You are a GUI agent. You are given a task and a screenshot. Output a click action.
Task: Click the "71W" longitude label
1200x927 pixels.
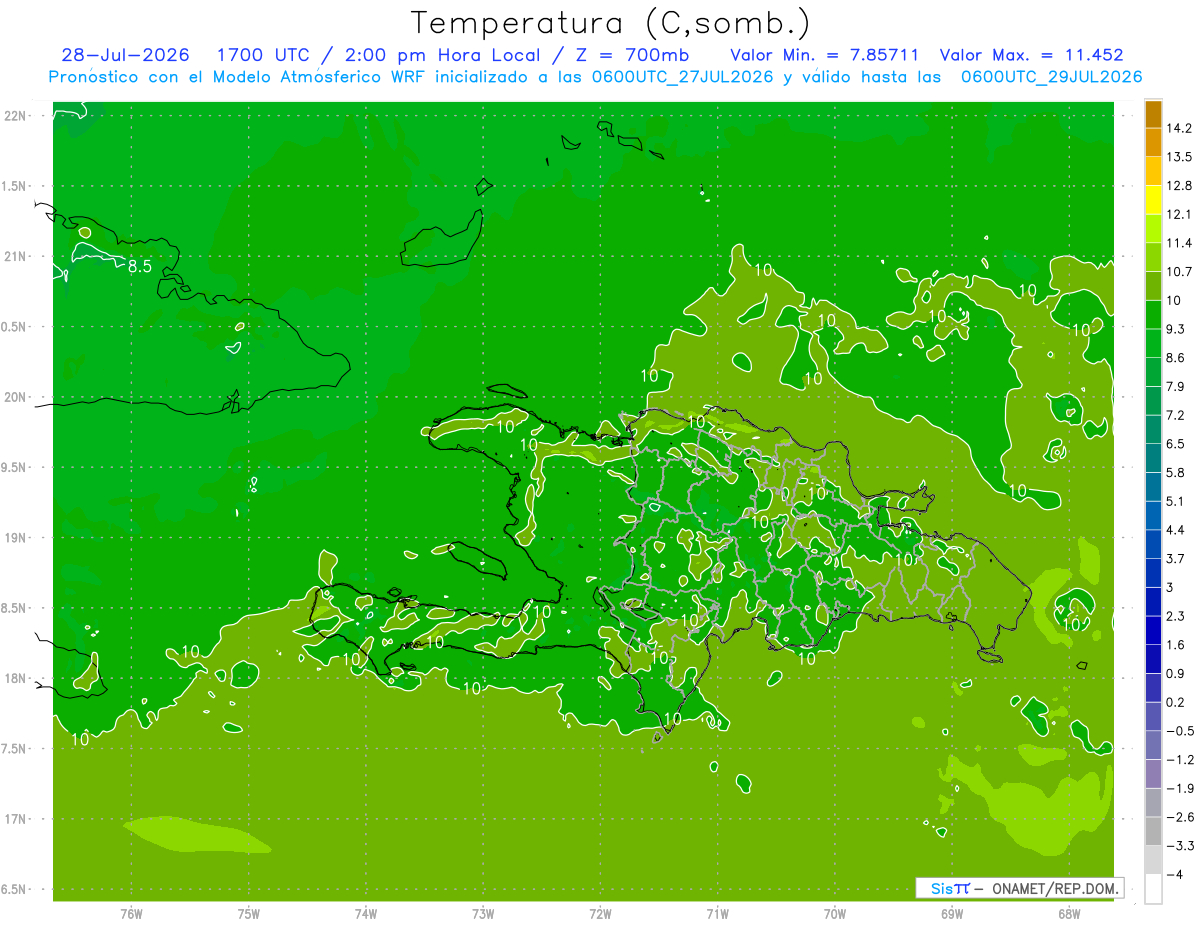(x=717, y=913)
